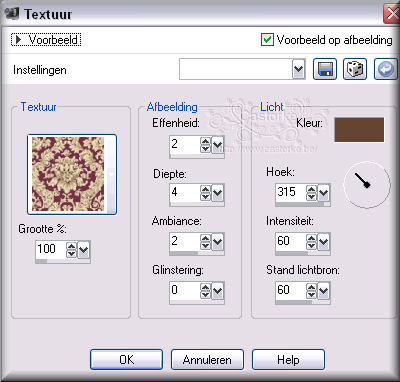Viewport: 400px width, 382px height.
Task: Decrease the Glinstering value with down arrow
Action: (205, 294)
